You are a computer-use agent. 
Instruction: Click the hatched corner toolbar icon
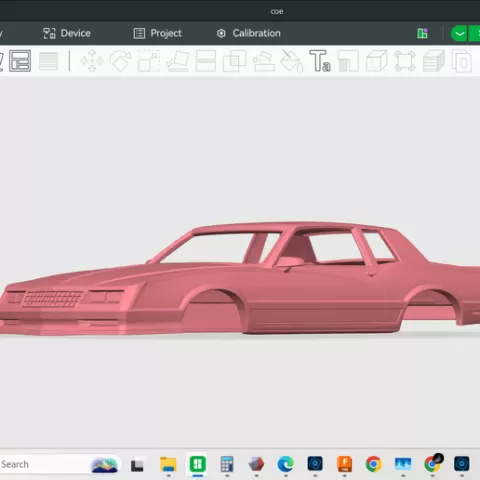348,61
